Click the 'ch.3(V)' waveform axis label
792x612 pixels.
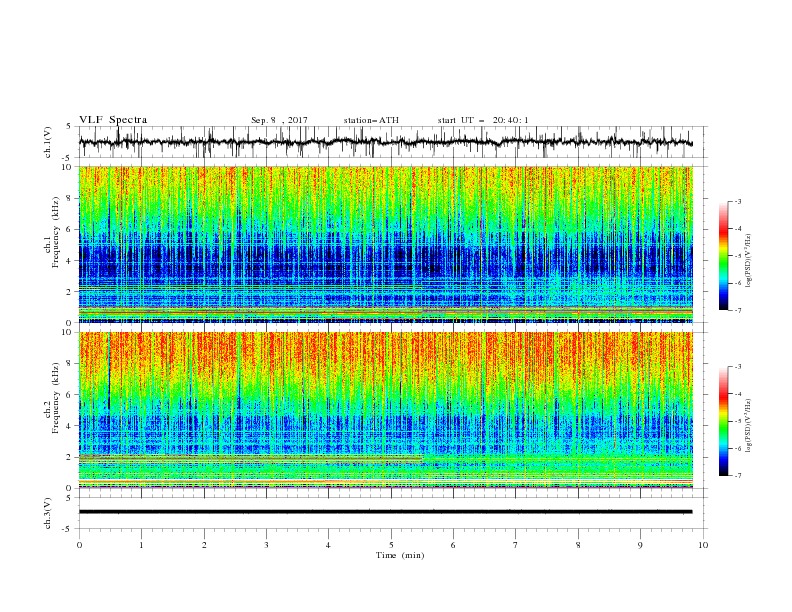pos(48,513)
